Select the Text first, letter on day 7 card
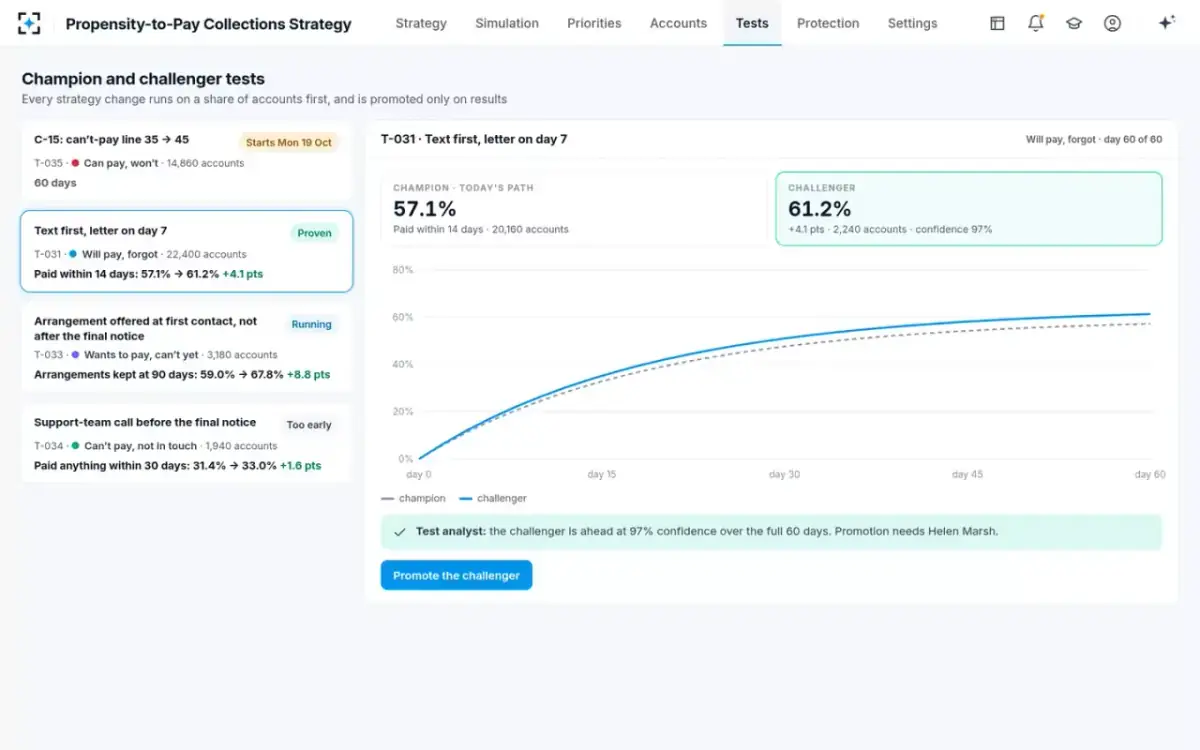The width and height of the screenshot is (1200, 750). coord(186,251)
